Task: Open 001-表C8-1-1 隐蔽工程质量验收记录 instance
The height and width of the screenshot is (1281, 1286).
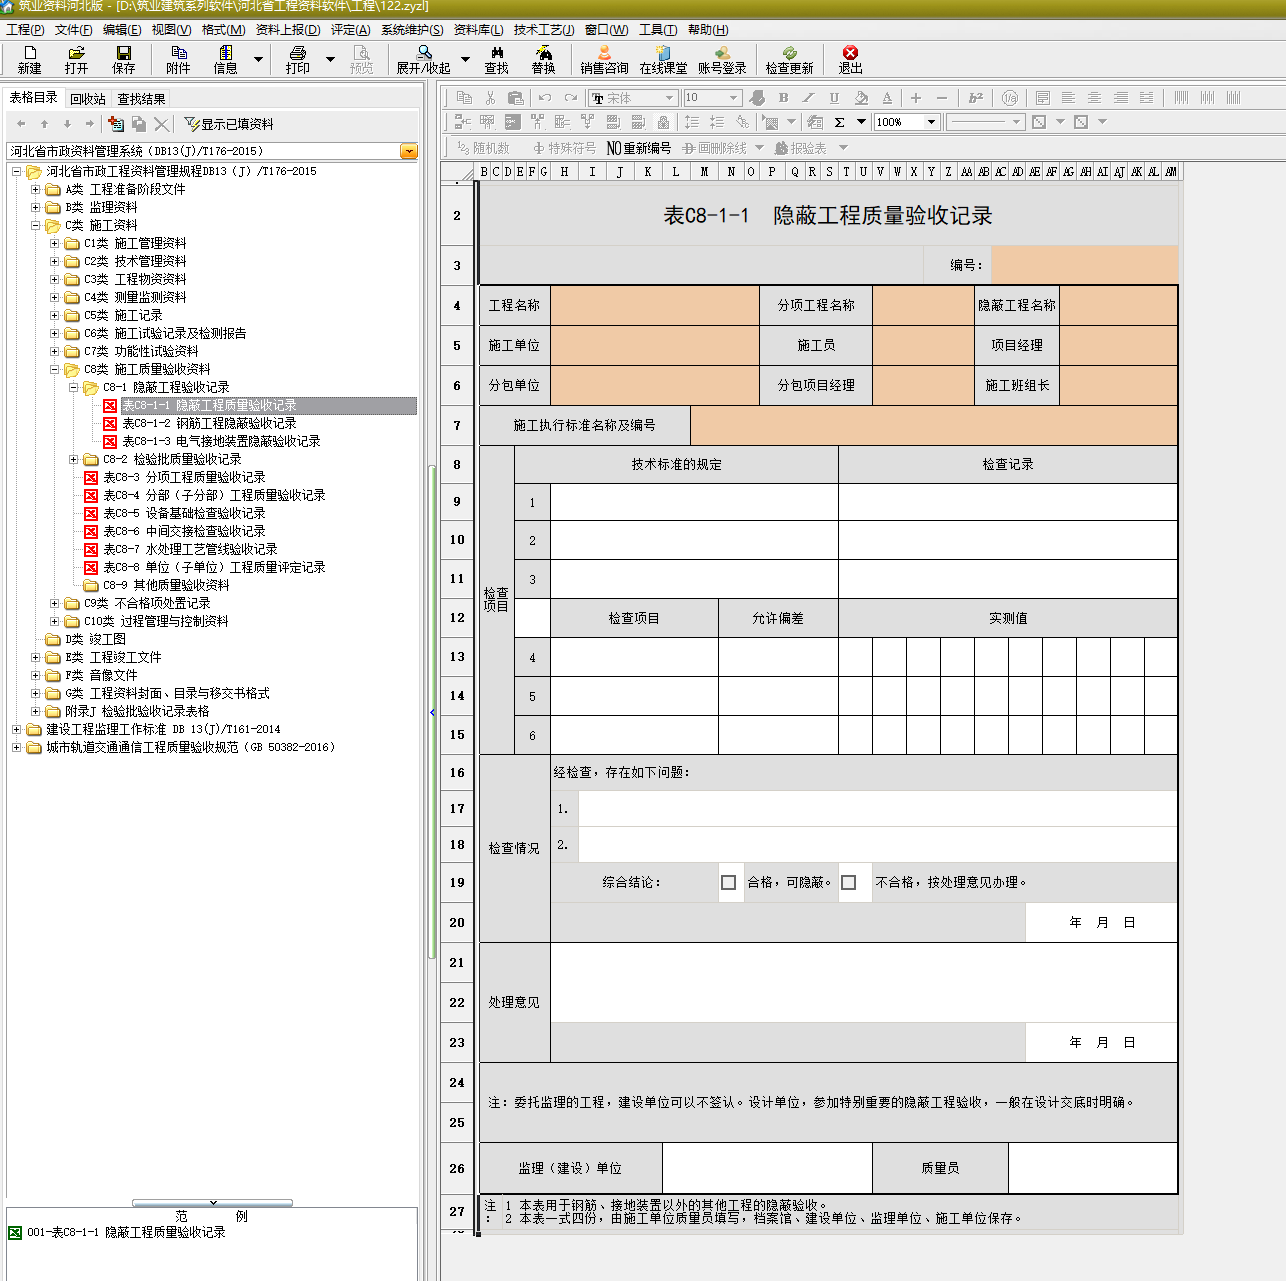Action: [x=126, y=1233]
